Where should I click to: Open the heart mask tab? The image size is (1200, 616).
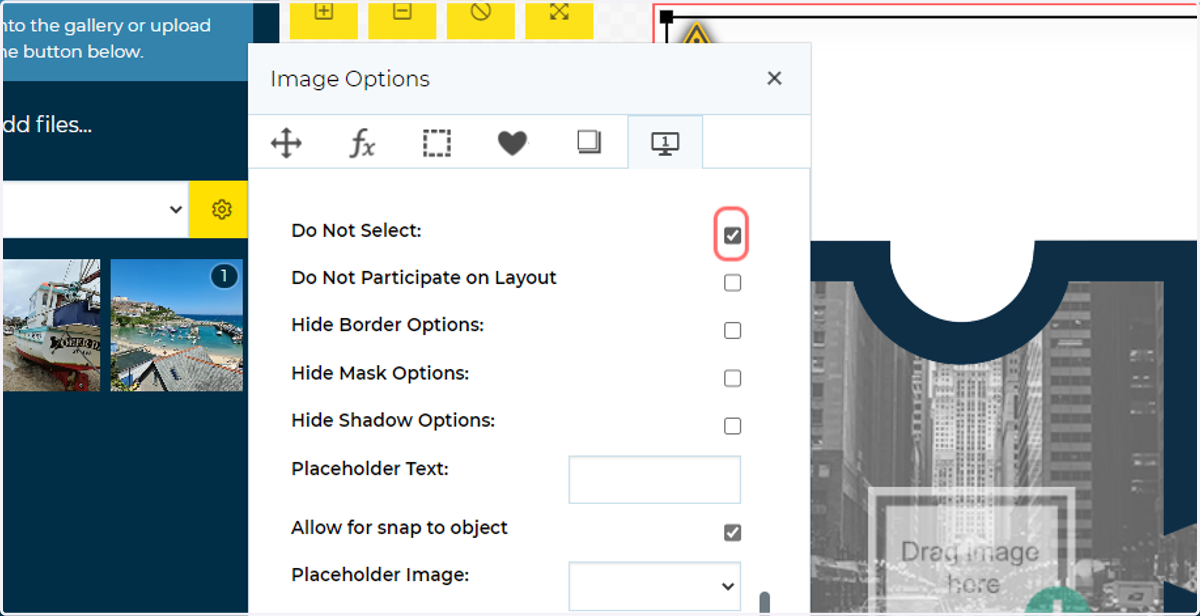(x=512, y=143)
